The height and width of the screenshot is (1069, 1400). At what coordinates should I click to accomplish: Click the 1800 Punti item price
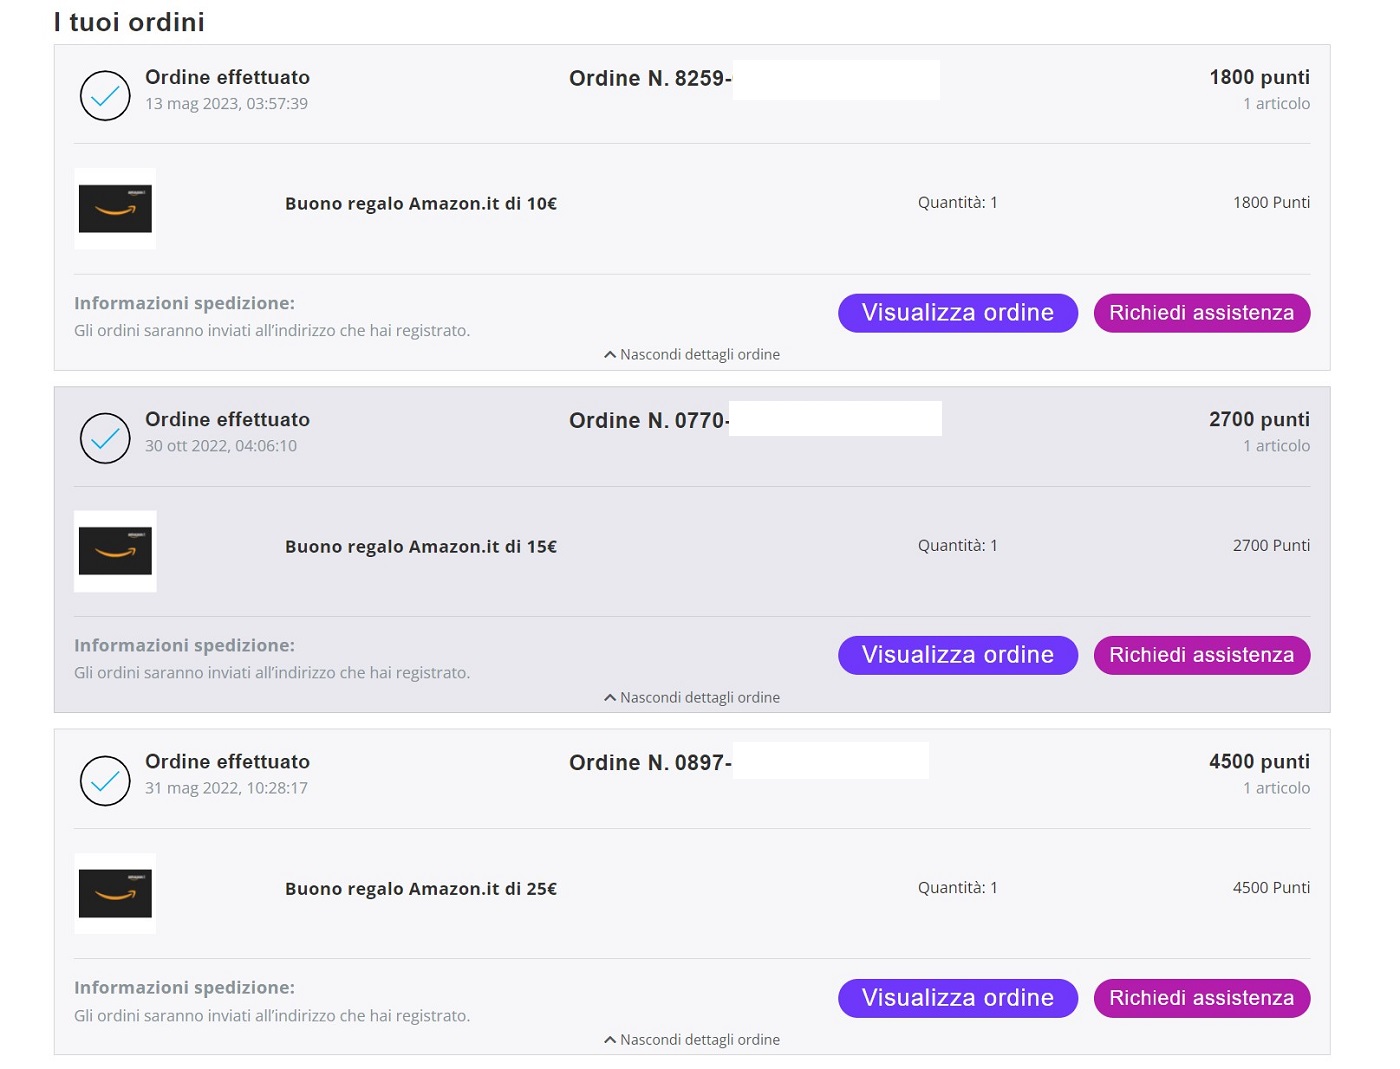pyautogui.click(x=1271, y=202)
